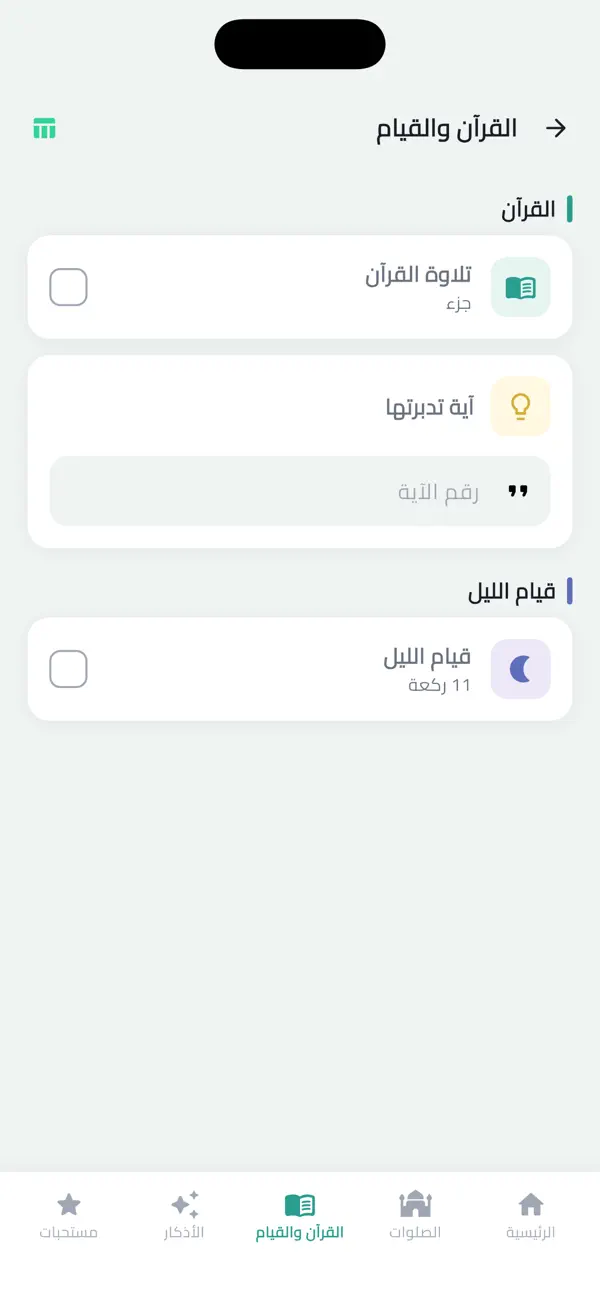Go back using the top arrow
Viewport: 600px width, 1300px height.
[557, 128]
